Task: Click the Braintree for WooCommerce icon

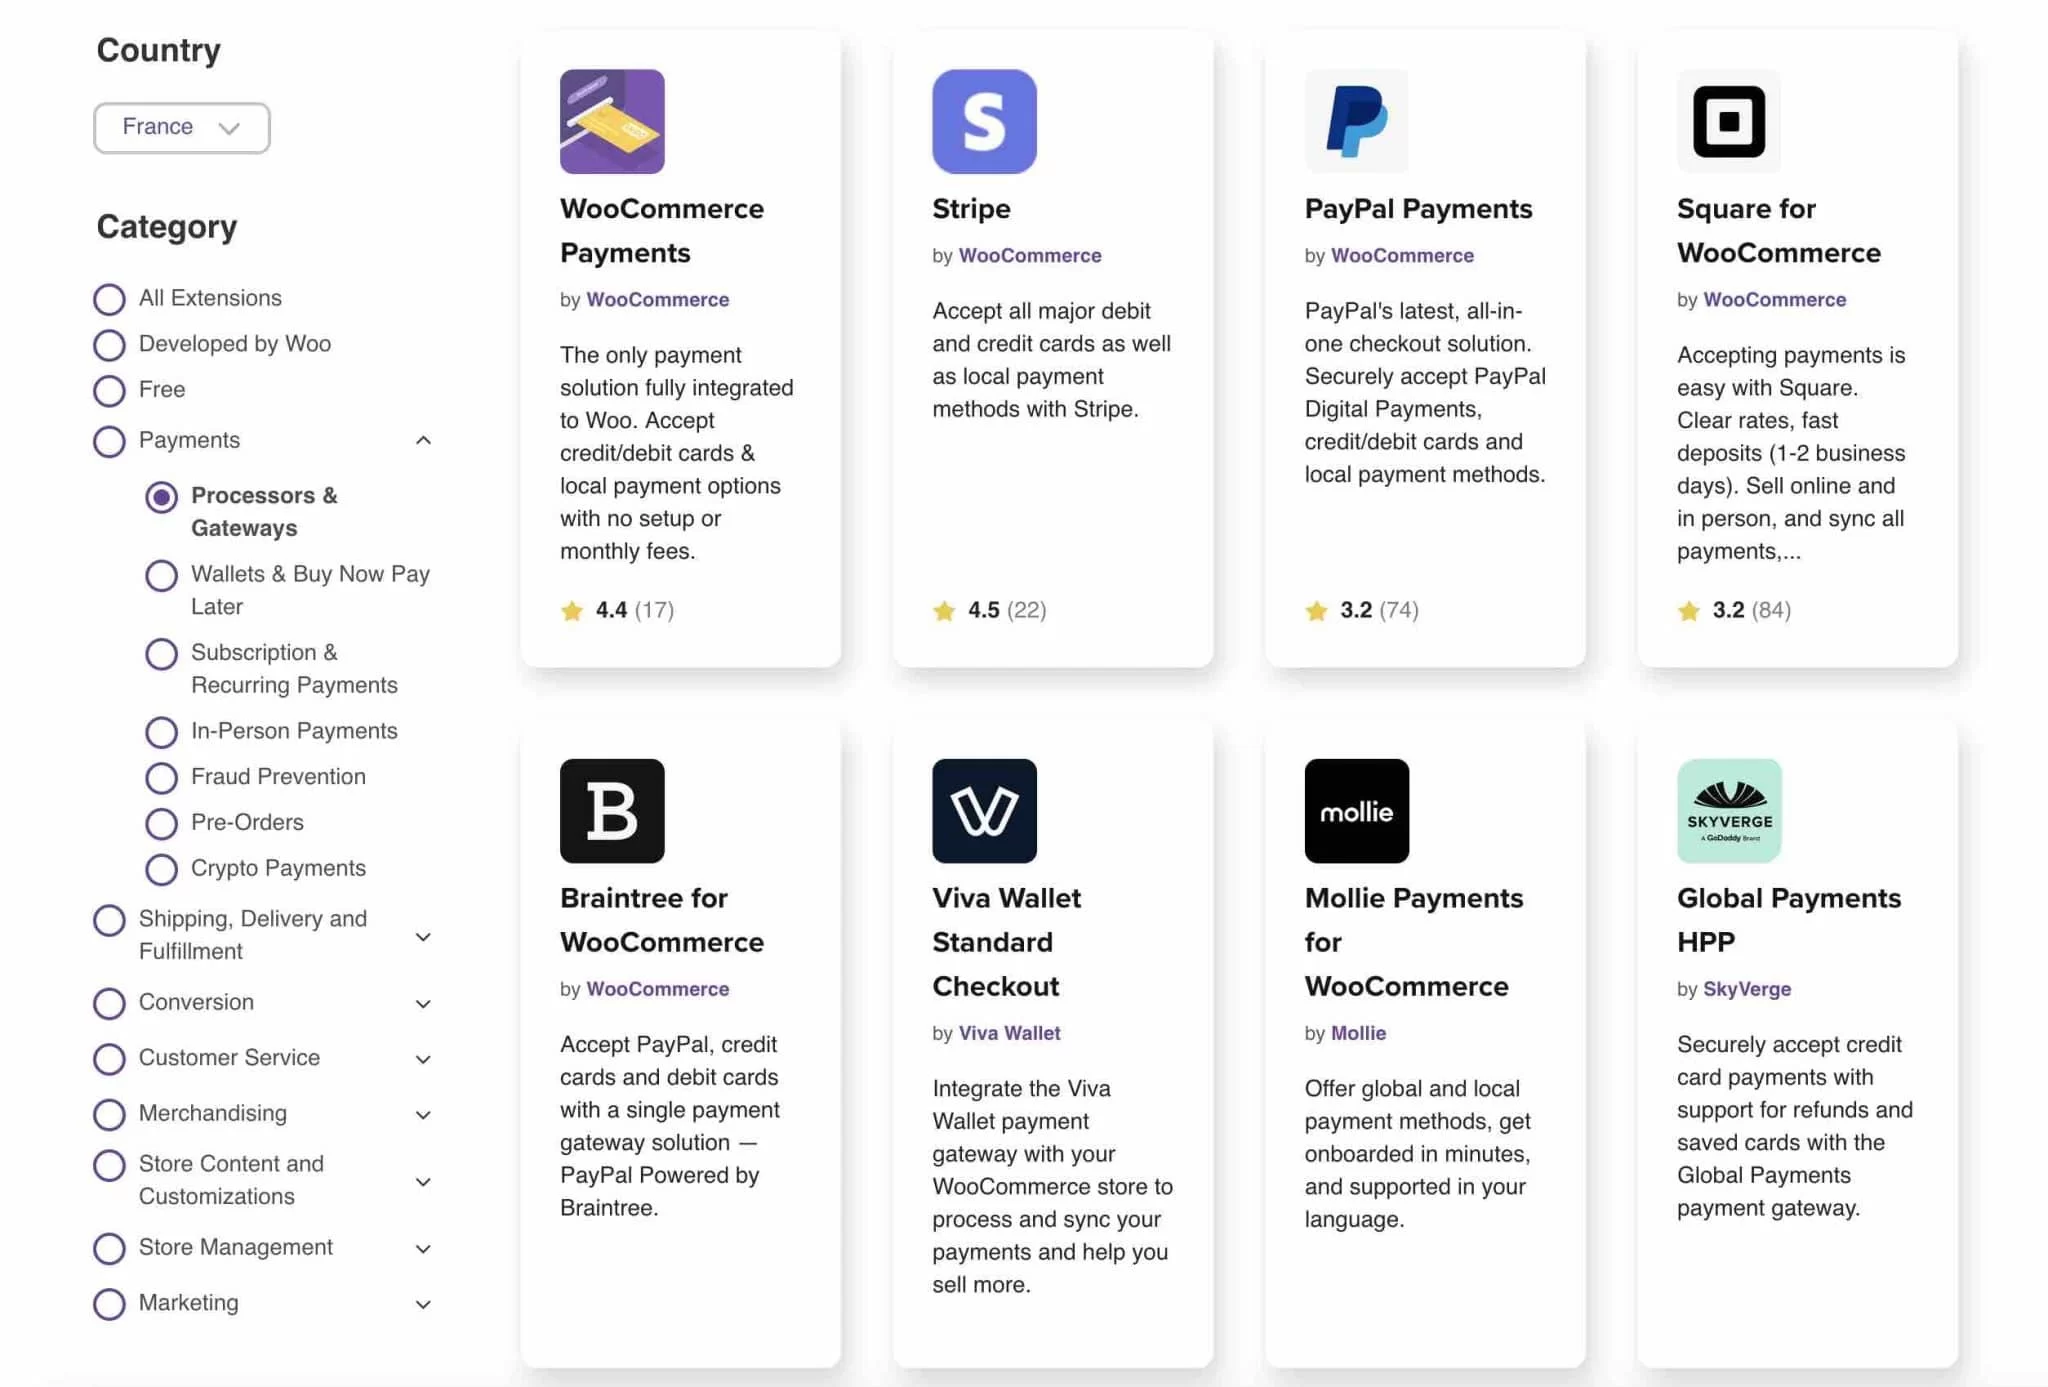Action: coord(611,810)
